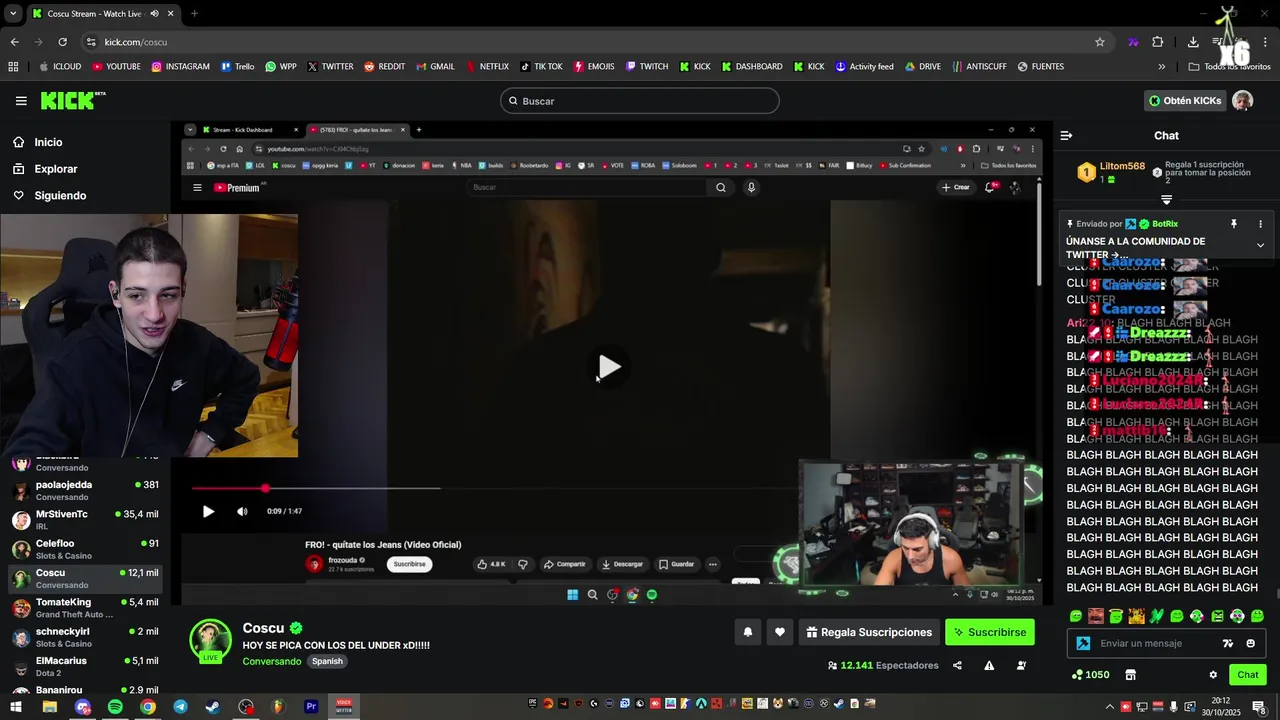Image resolution: width=1280 pixels, height=720 pixels.
Task: Open the TWITCH bookmark
Action: (x=647, y=67)
